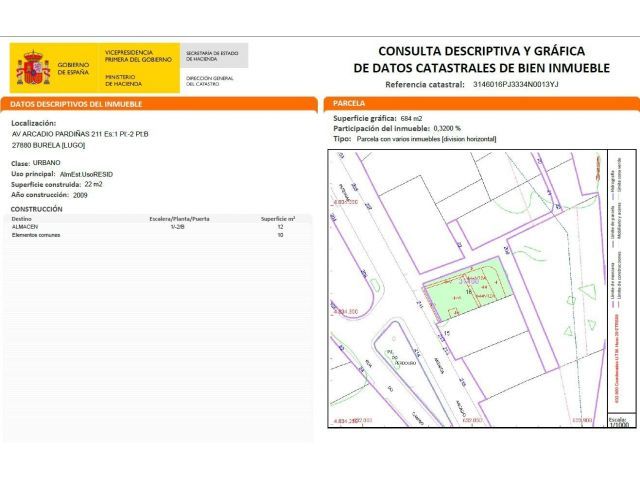Click the 'Uso principal:' label
Image resolution: width=640 pixels, height=480 pixels.
[x=33, y=174]
